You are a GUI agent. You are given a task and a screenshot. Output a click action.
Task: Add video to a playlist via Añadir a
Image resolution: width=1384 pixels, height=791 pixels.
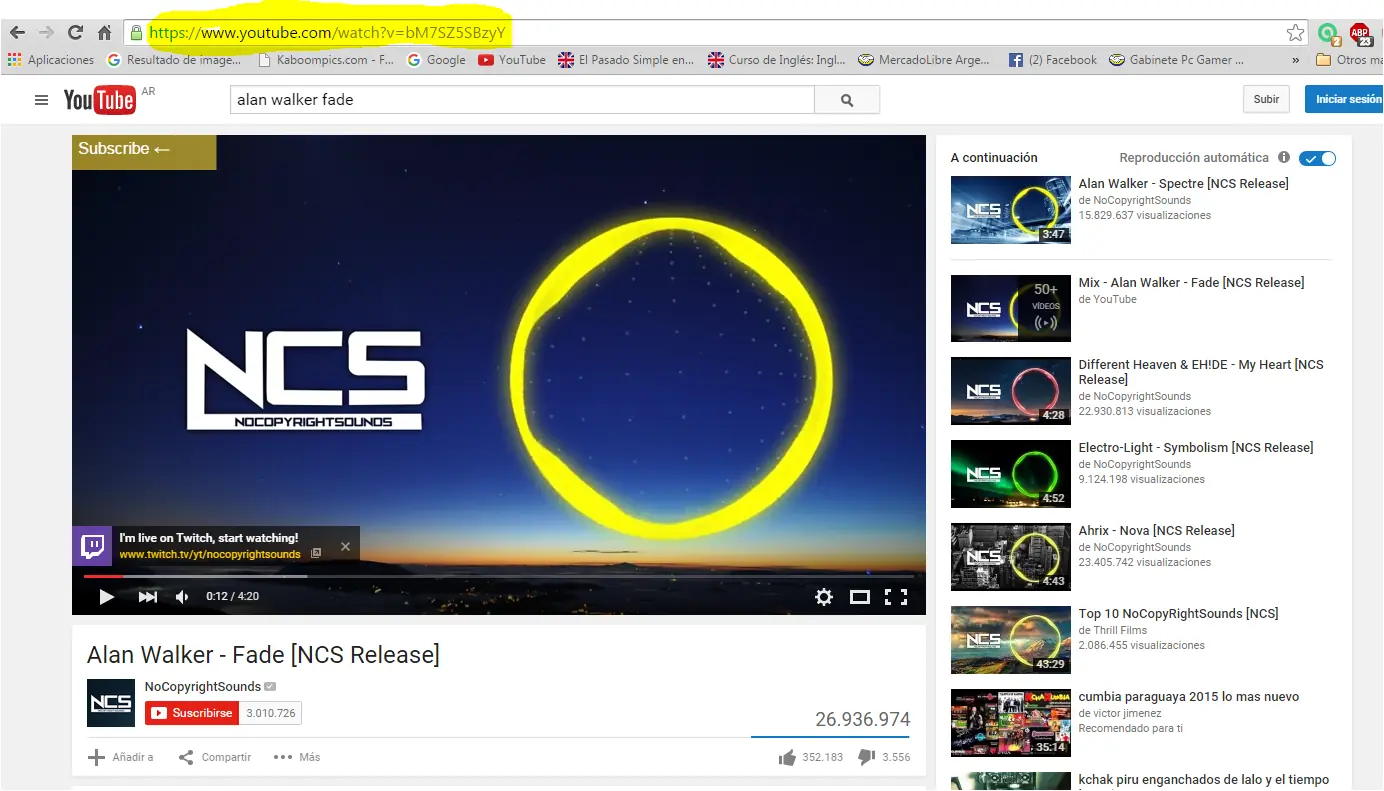click(121, 757)
